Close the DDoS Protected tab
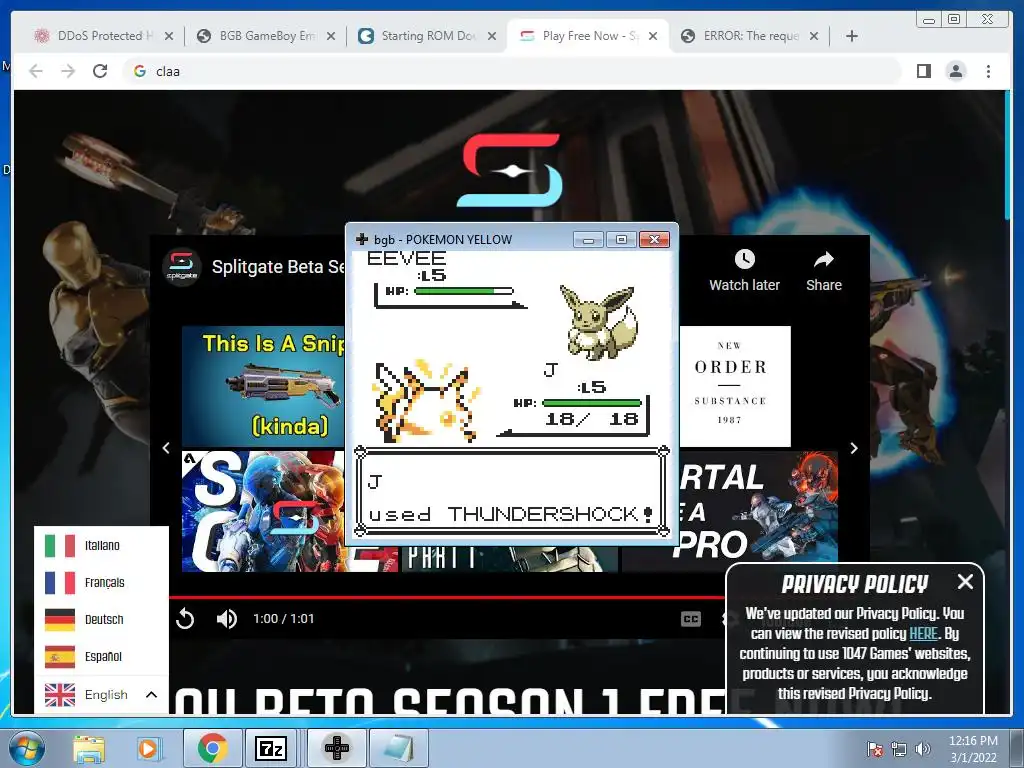Viewport: 1024px width, 768px height. (169, 36)
